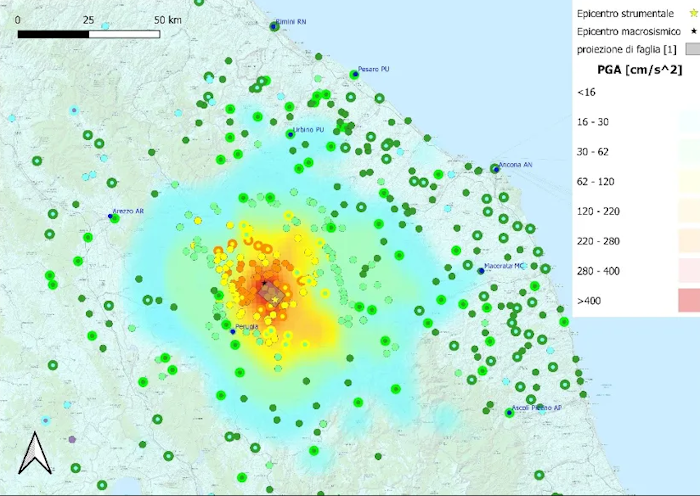Select the Ancona AN city marker
This screenshot has height=496, width=700.
click(494, 170)
